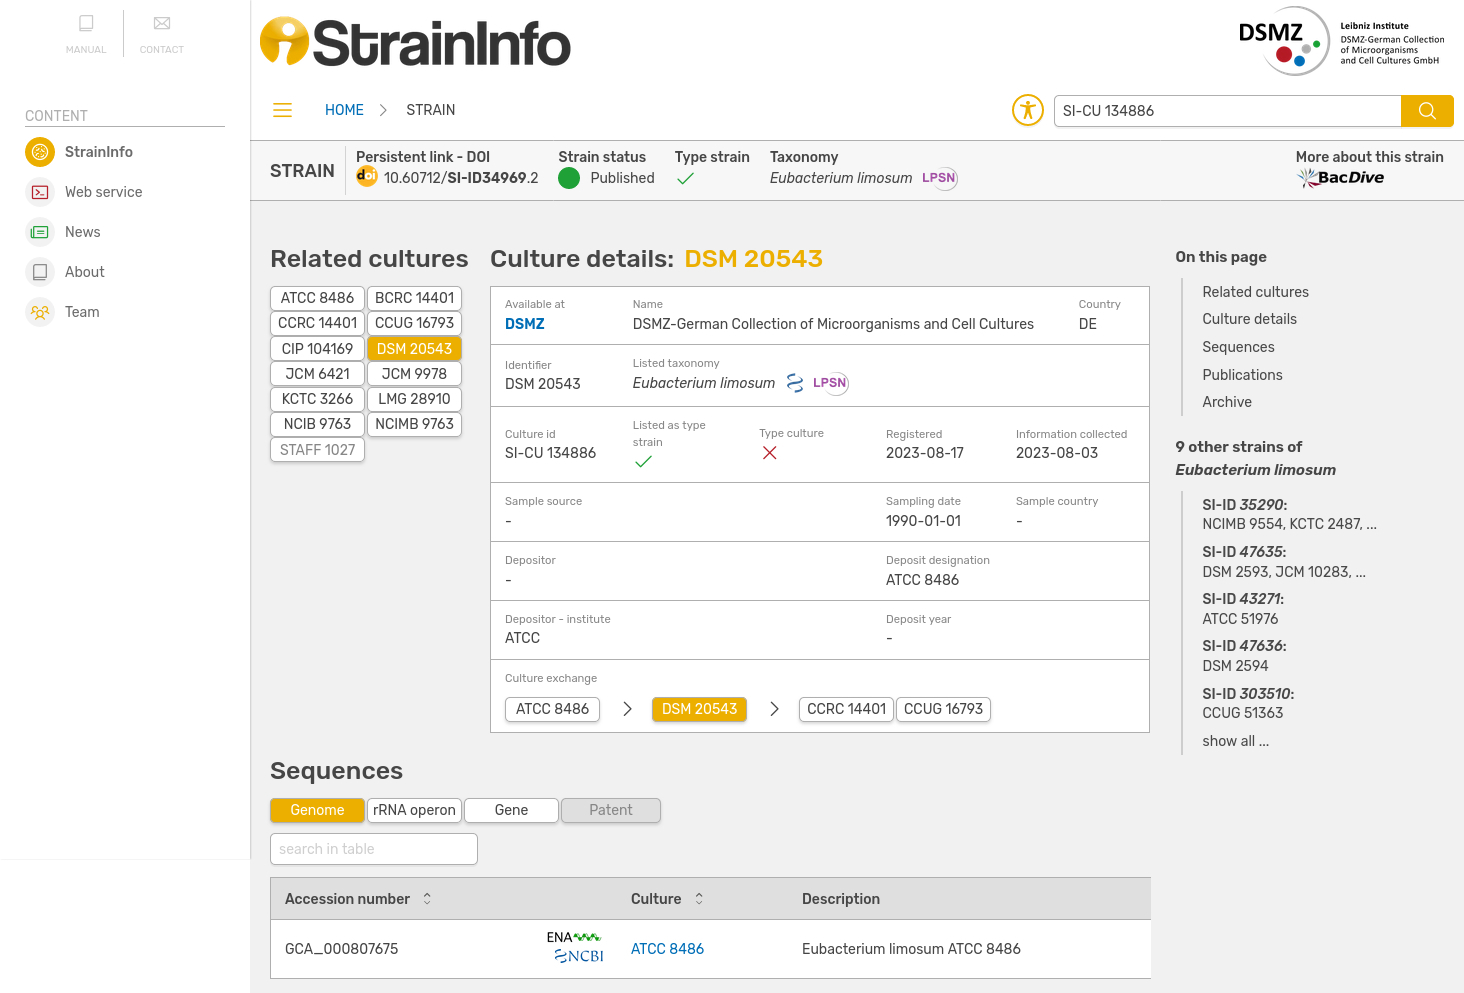Click the DOI badge icon
This screenshot has width=1464, height=993.
click(x=367, y=177)
